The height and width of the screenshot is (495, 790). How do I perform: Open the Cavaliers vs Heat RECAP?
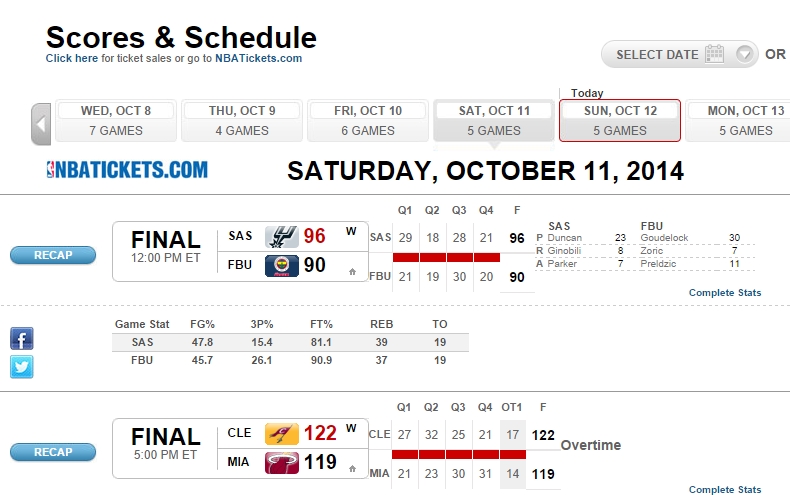[x=53, y=452]
